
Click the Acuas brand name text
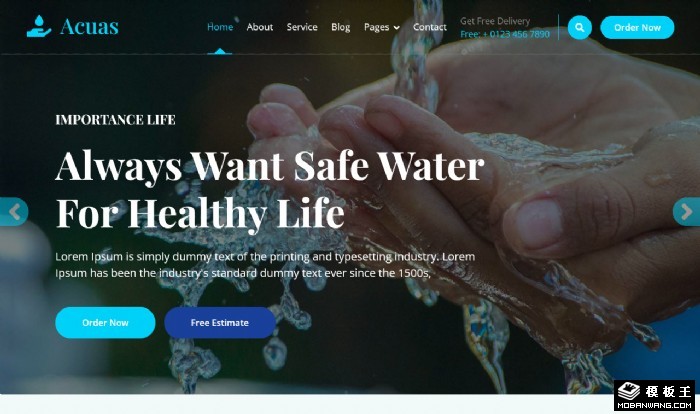[89, 27]
